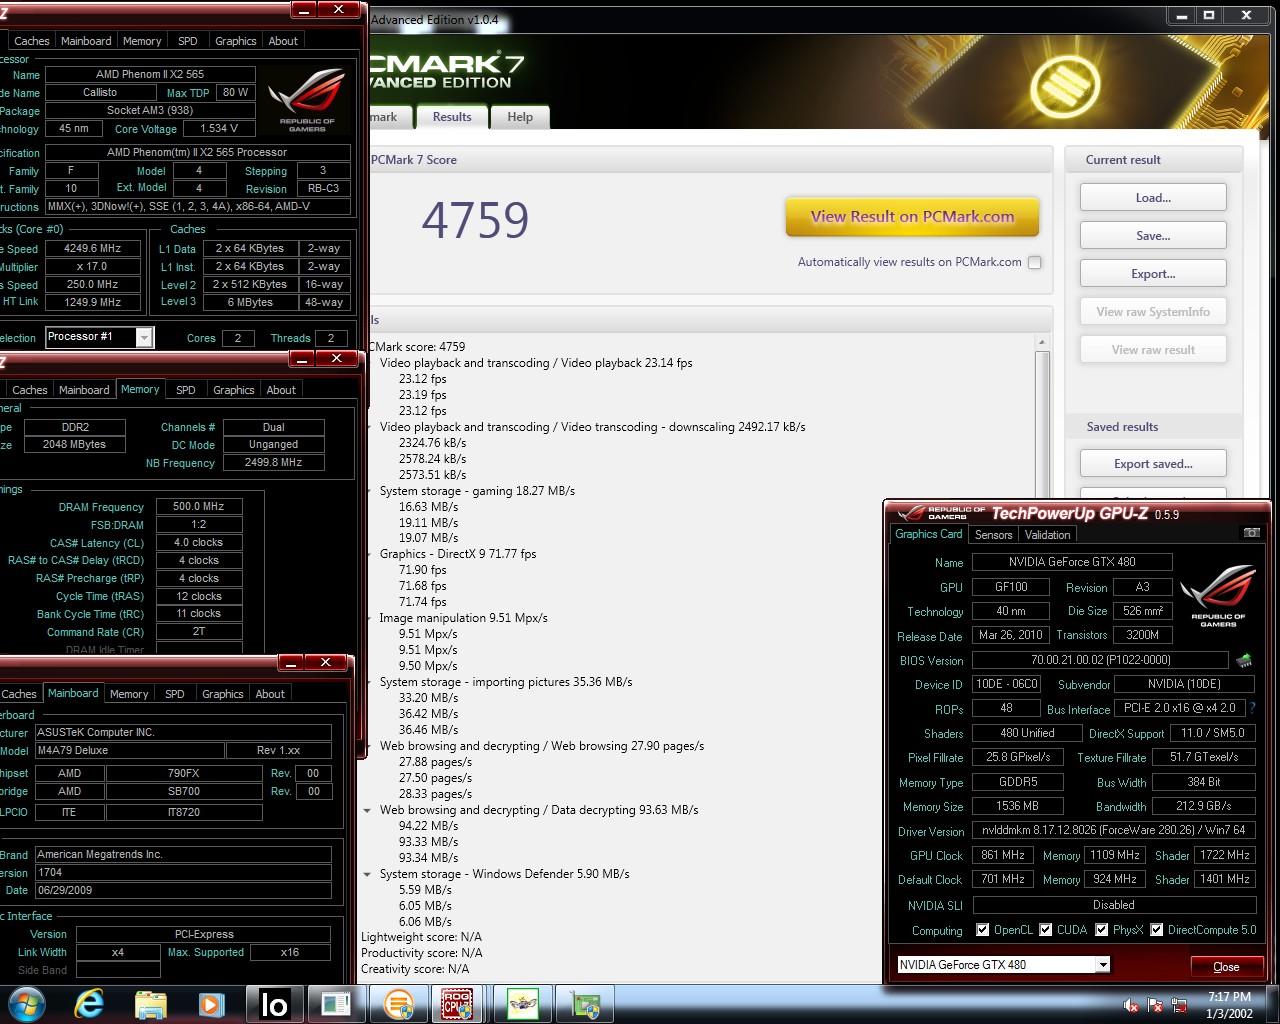This screenshot has height=1024, width=1280.
Task: Open SPD tab in top CPU-Z window
Action: [x=187, y=41]
